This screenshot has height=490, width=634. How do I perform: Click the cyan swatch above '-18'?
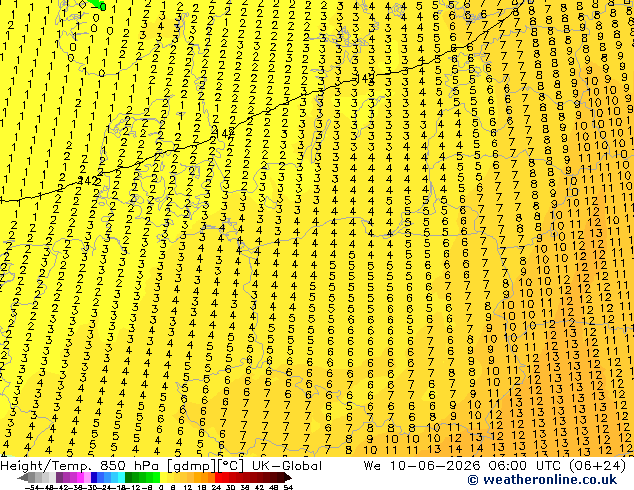coord(121,478)
